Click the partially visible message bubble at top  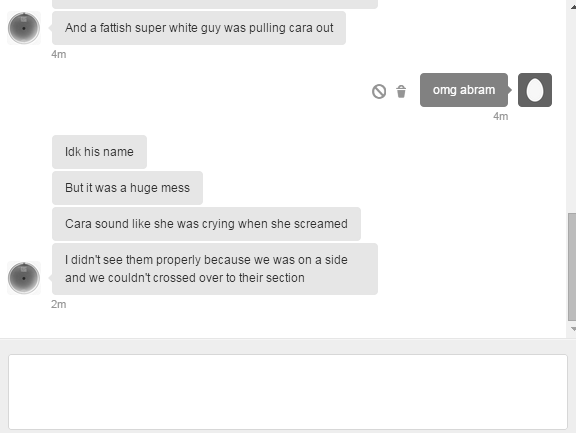coord(215,4)
